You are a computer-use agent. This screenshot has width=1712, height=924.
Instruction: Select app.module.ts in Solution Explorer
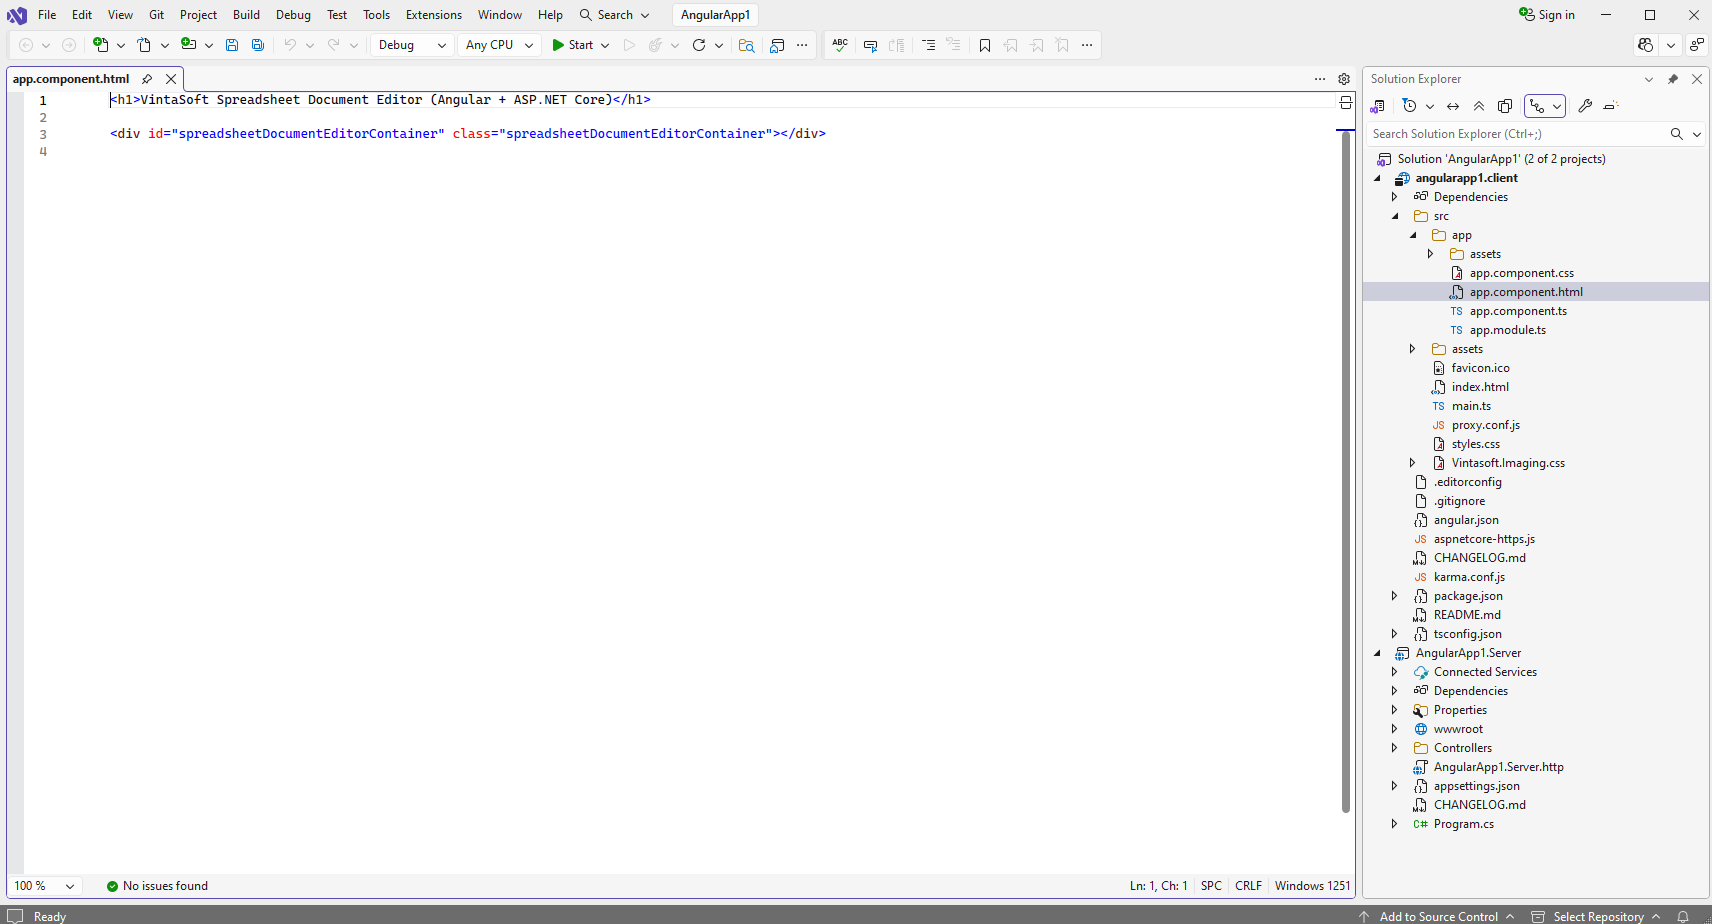pos(1507,330)
